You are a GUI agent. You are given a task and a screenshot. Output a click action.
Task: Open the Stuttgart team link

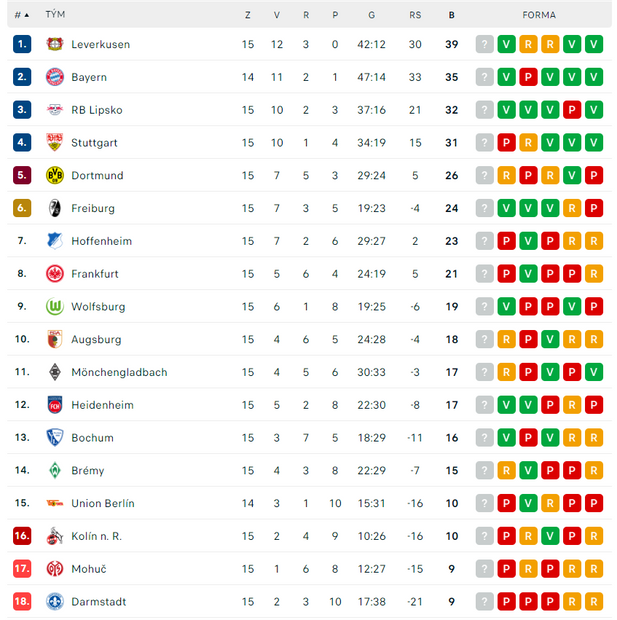(95, 143)
